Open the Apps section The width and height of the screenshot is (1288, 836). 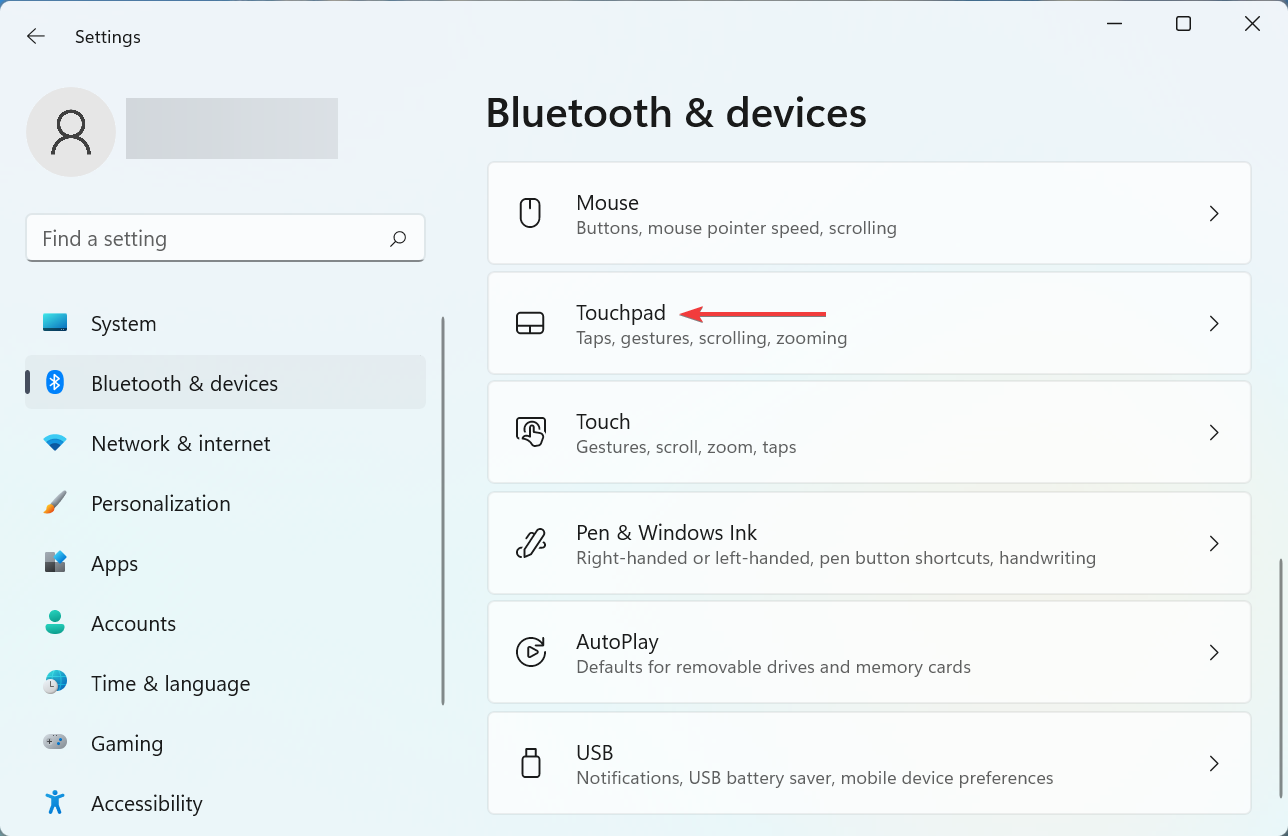click(114, 563)
